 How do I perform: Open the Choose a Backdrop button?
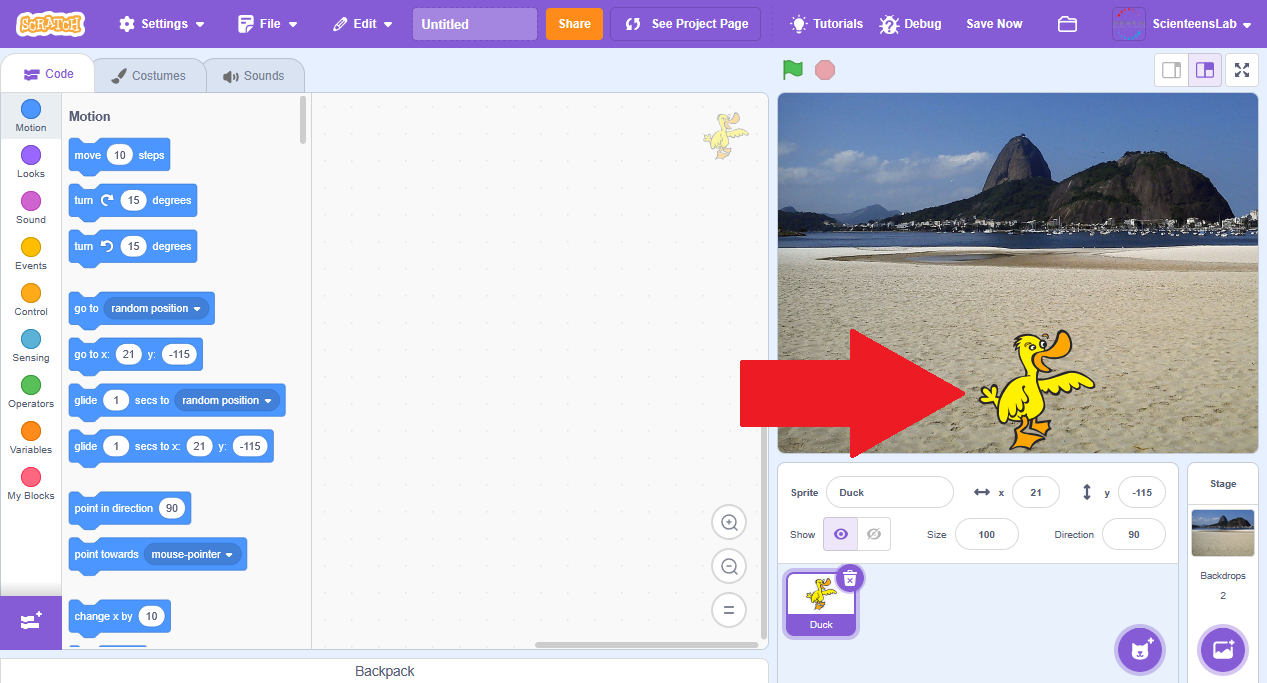(1223, 650)
